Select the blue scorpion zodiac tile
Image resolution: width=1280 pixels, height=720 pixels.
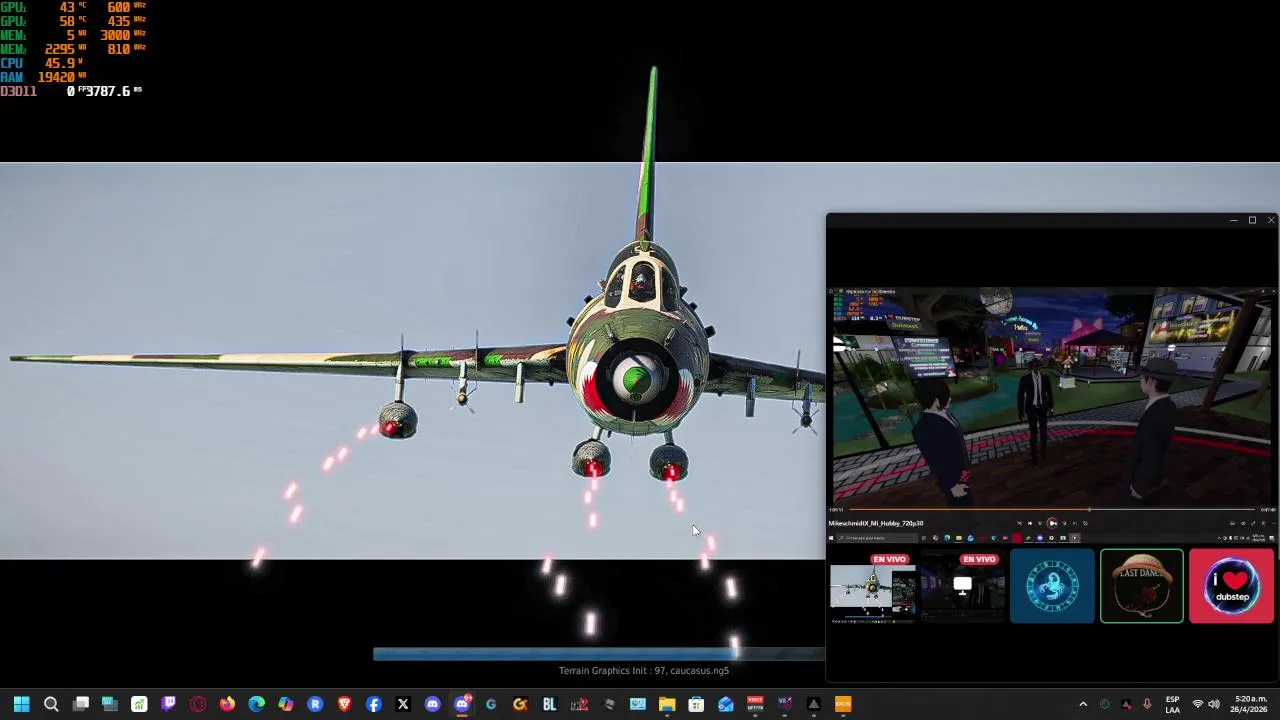[x=1052, y=586]
